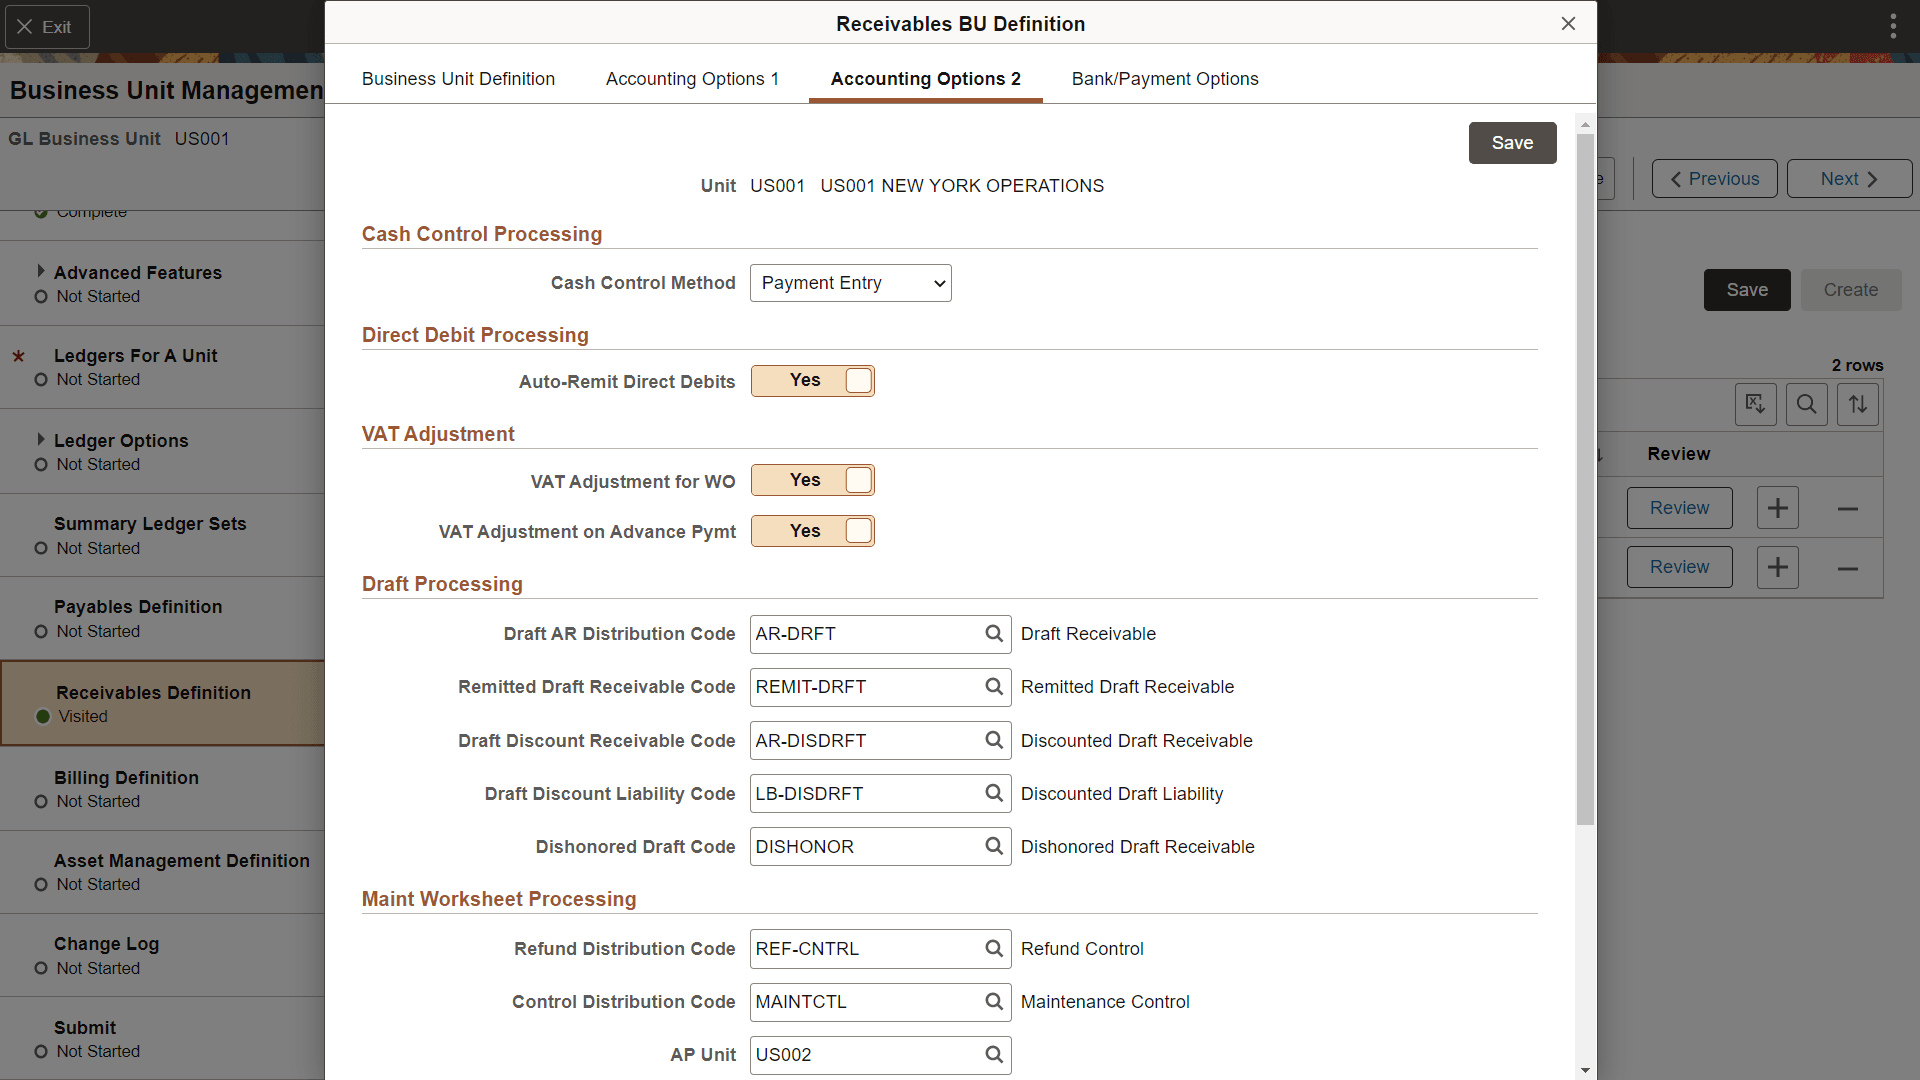Expand the Ledger Options section
The width and height of the screenshot is (1920, 1080).
pyautogui.click(x=41, y=438)
